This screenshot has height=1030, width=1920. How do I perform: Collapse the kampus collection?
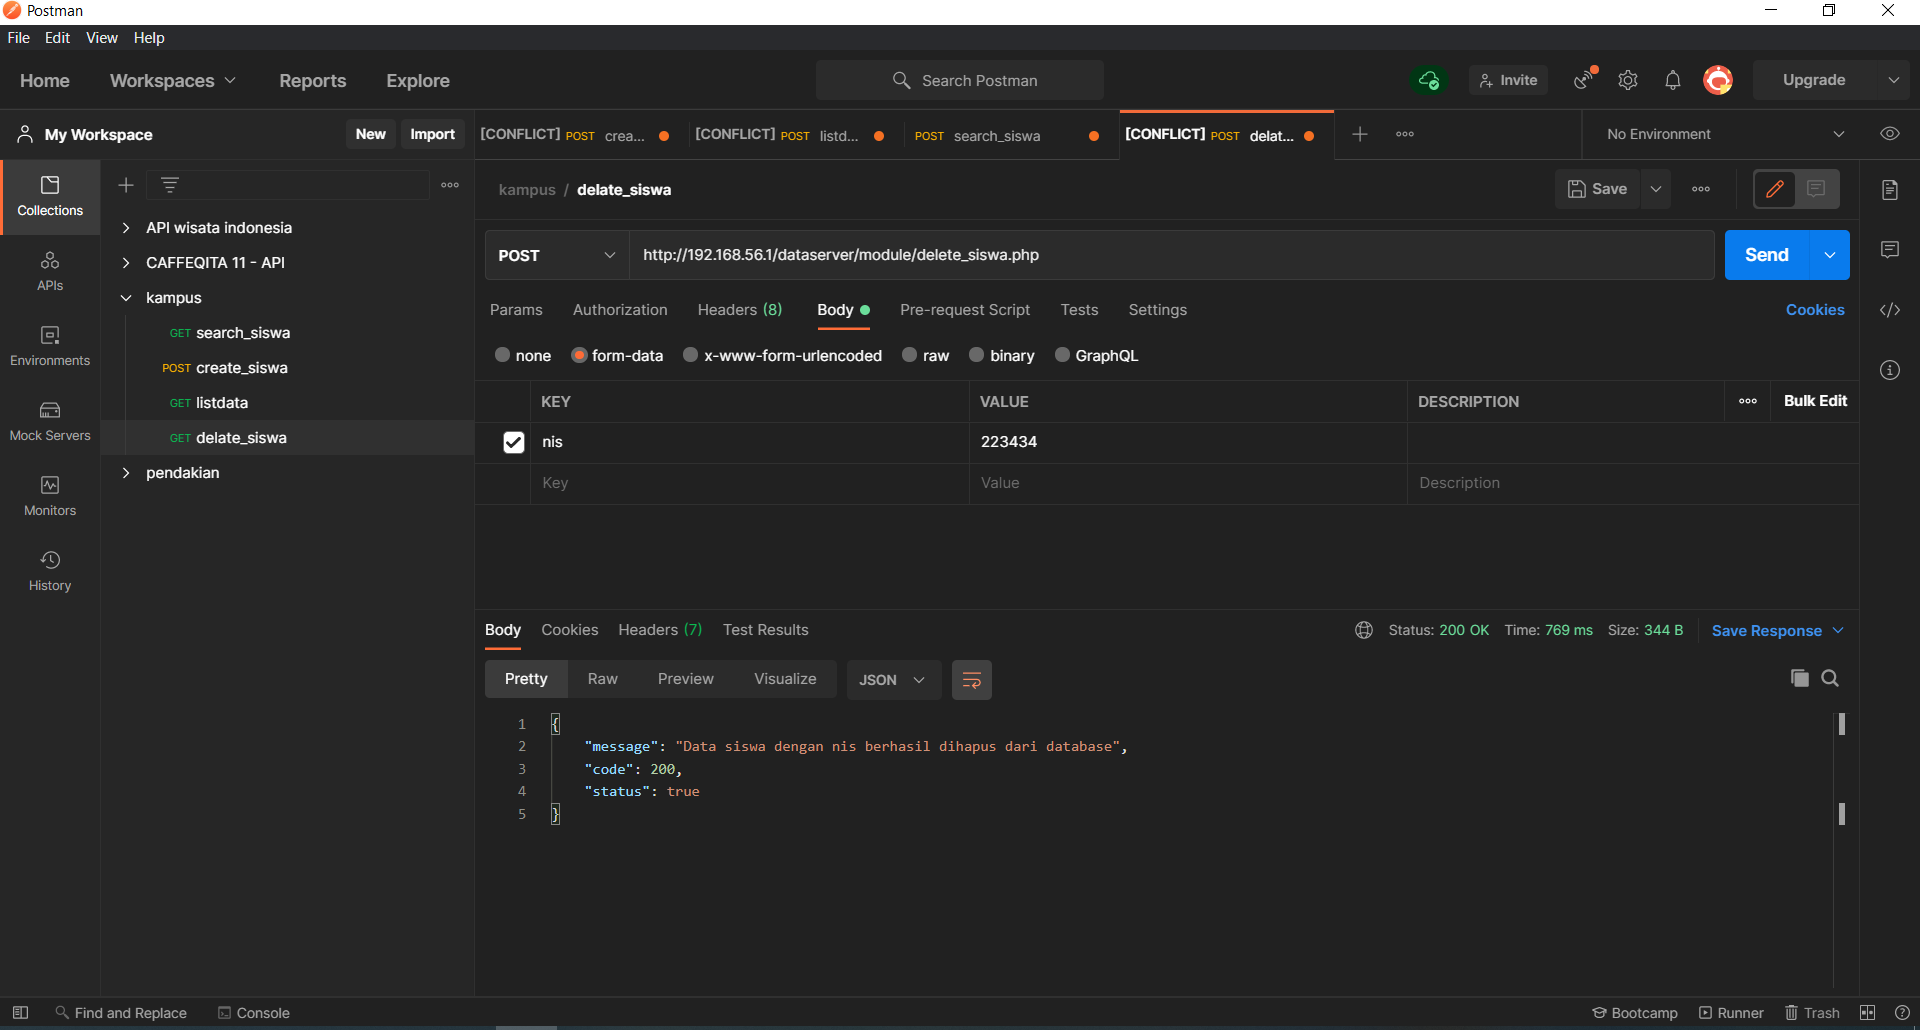tap(126, 298)
